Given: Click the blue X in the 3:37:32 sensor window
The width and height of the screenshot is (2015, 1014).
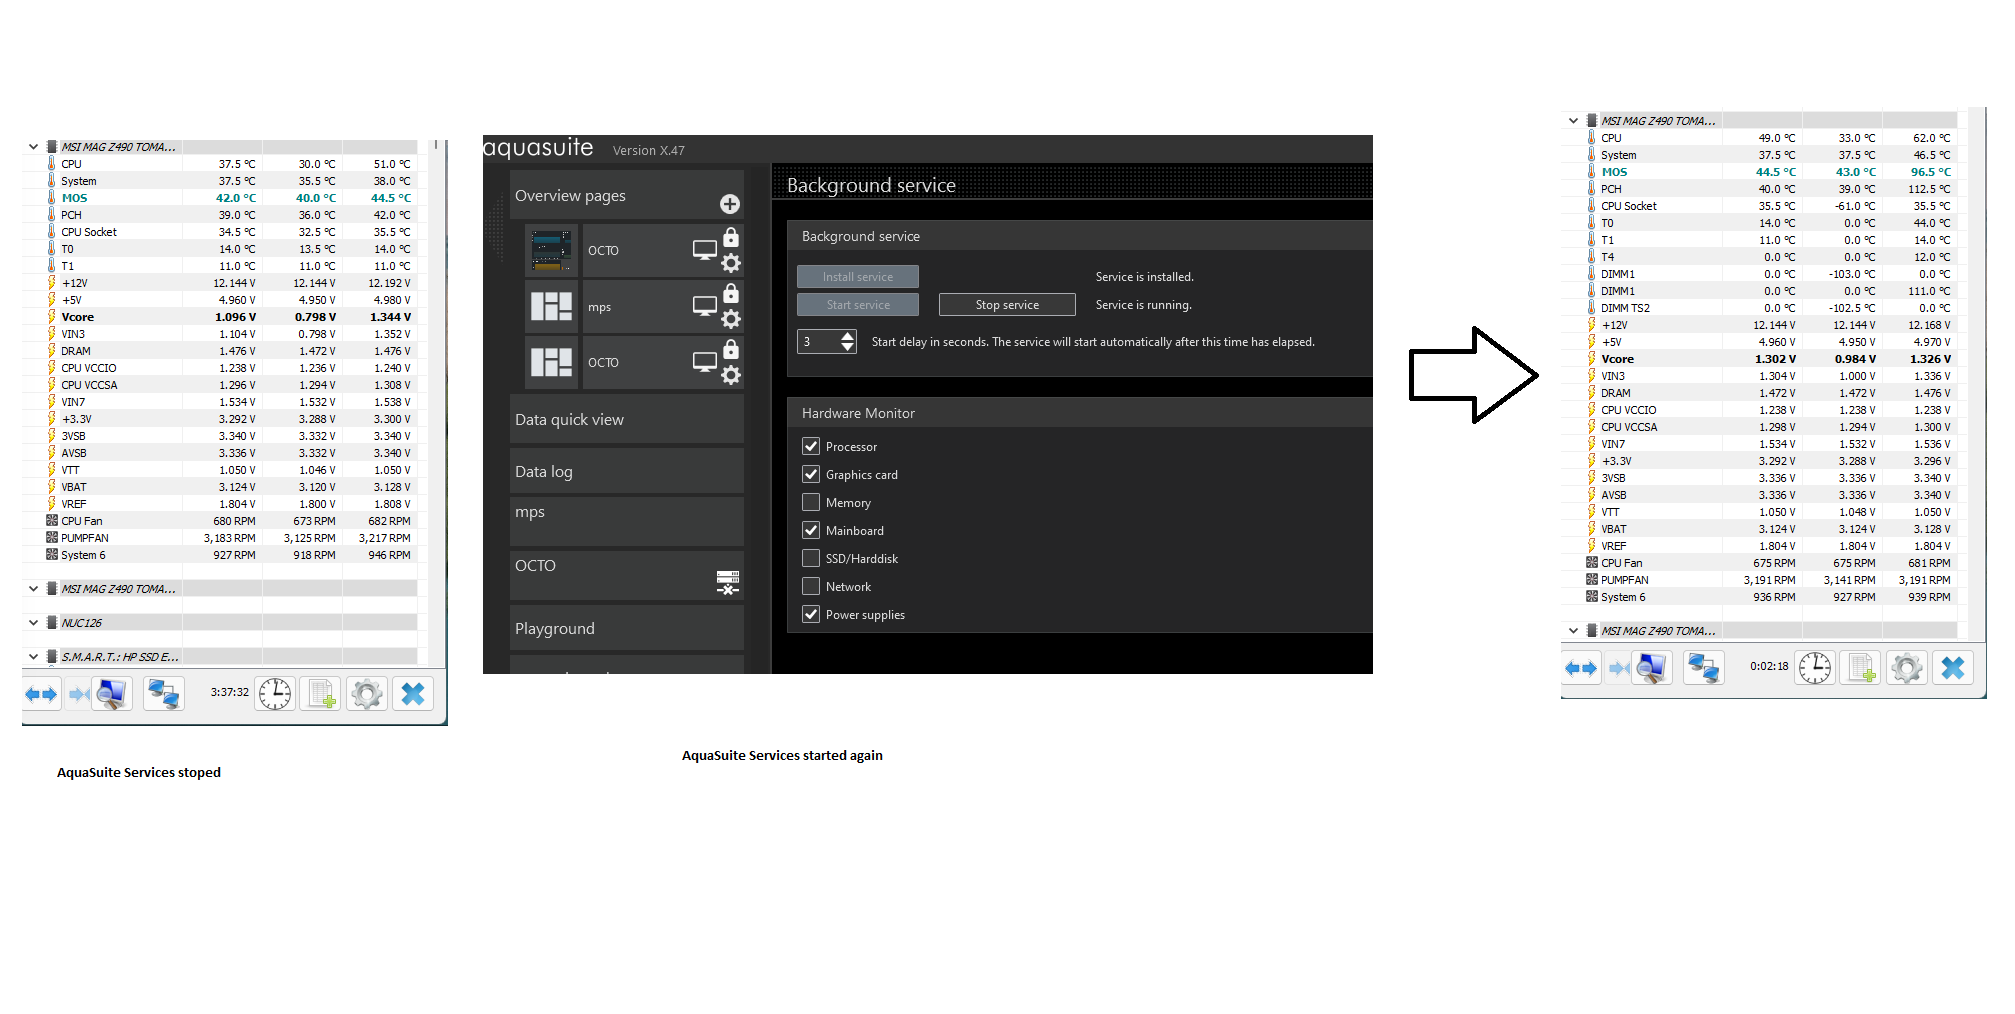Looking at the screenshot, I should click(413, 694).
